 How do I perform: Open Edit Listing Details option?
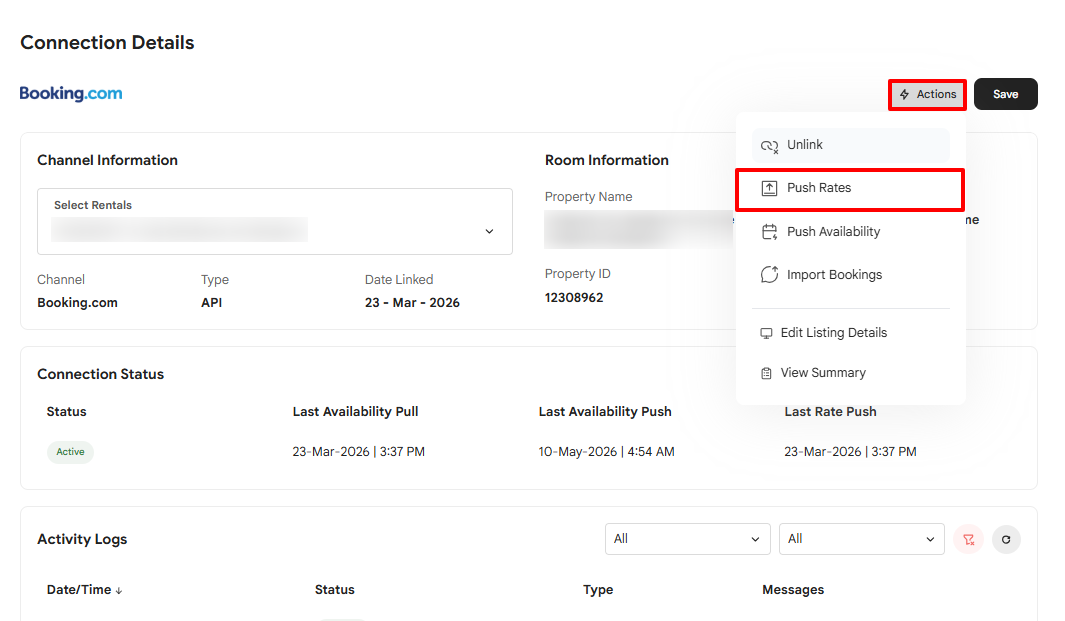point(850,332)
